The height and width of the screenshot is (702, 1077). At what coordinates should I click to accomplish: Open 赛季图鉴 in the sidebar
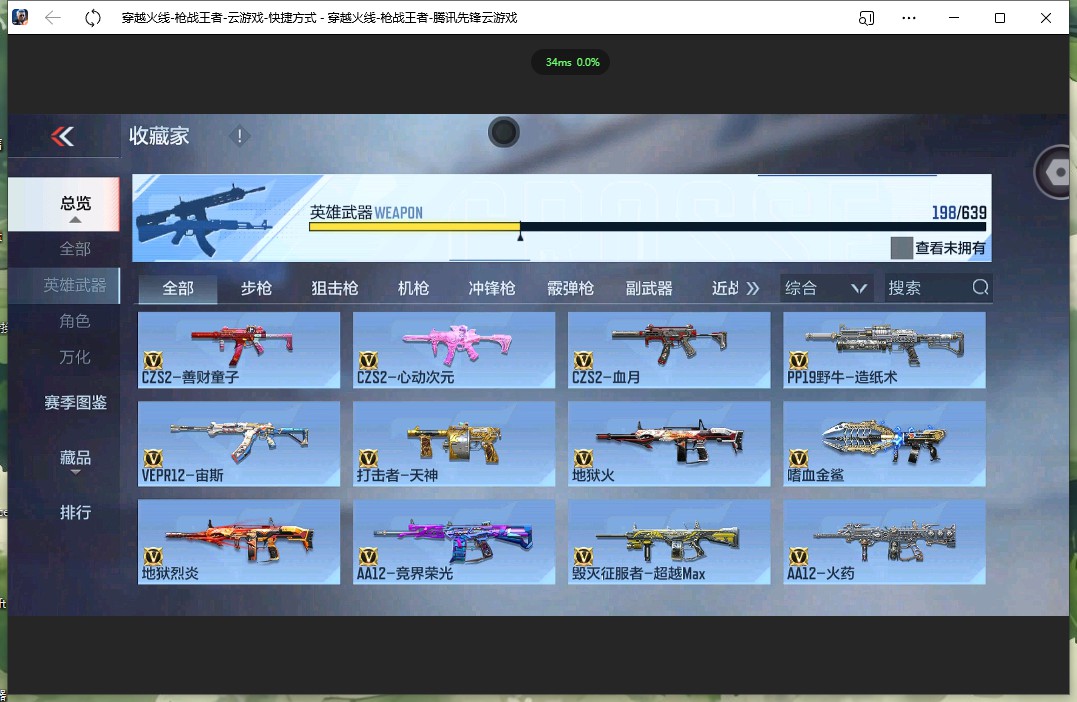[76, 403]
